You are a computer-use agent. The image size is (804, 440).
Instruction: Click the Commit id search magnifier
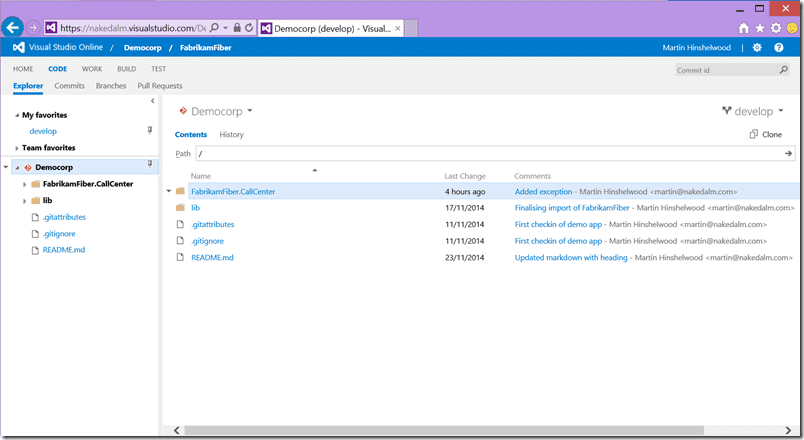click(x=783, y=70)
